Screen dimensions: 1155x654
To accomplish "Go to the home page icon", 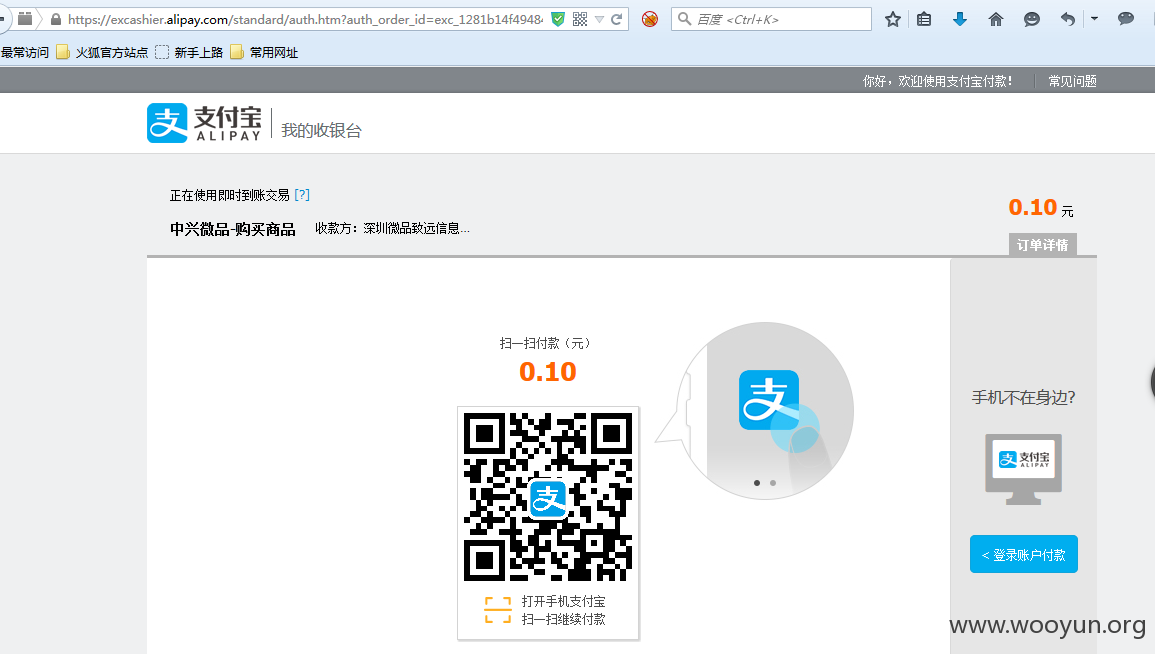I will [x=996, y=19].
